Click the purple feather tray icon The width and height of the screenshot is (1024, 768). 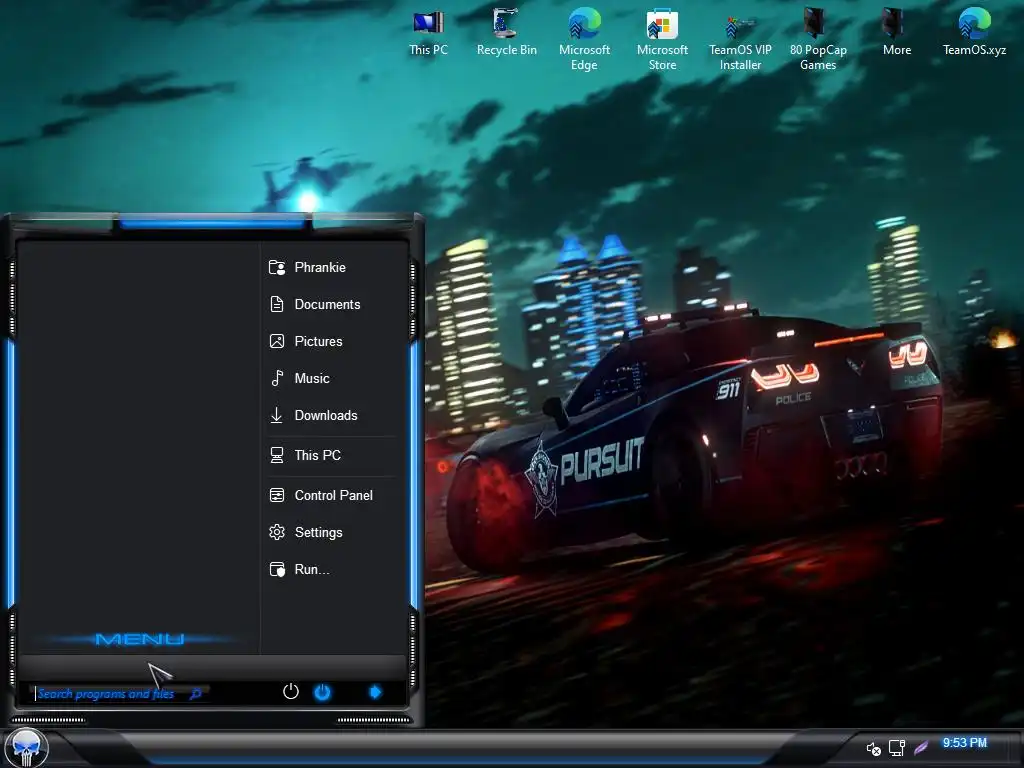[x=921, y=748]
